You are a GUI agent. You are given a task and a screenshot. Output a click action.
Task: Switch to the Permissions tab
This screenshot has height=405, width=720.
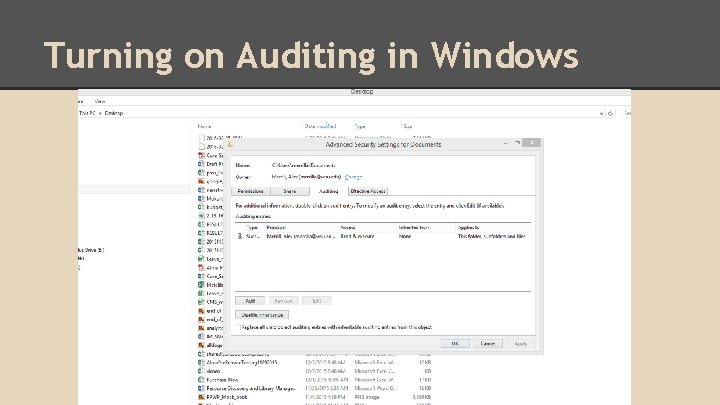[x=251, y=191]
